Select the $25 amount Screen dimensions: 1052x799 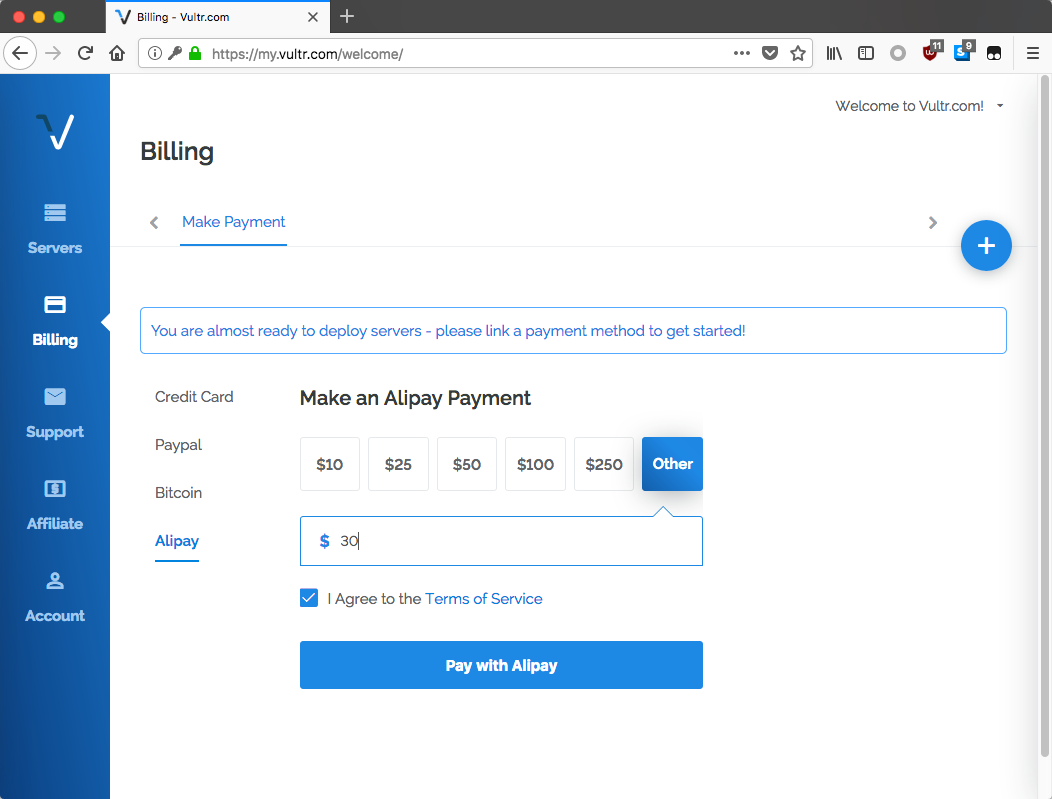pos(398,464)
